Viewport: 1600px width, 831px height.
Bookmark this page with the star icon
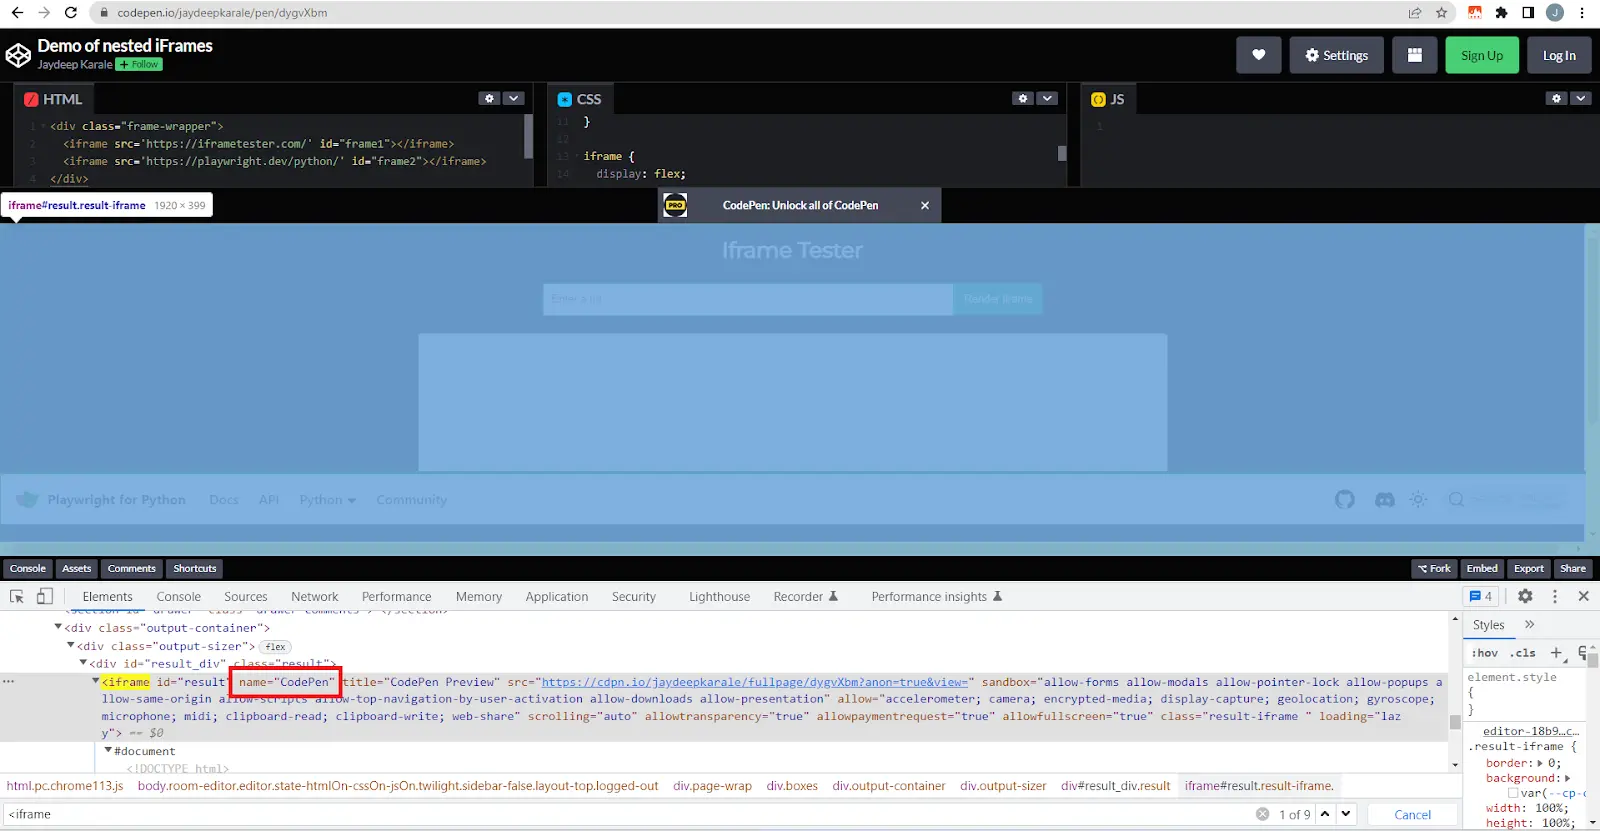(x=1441, y=13)
